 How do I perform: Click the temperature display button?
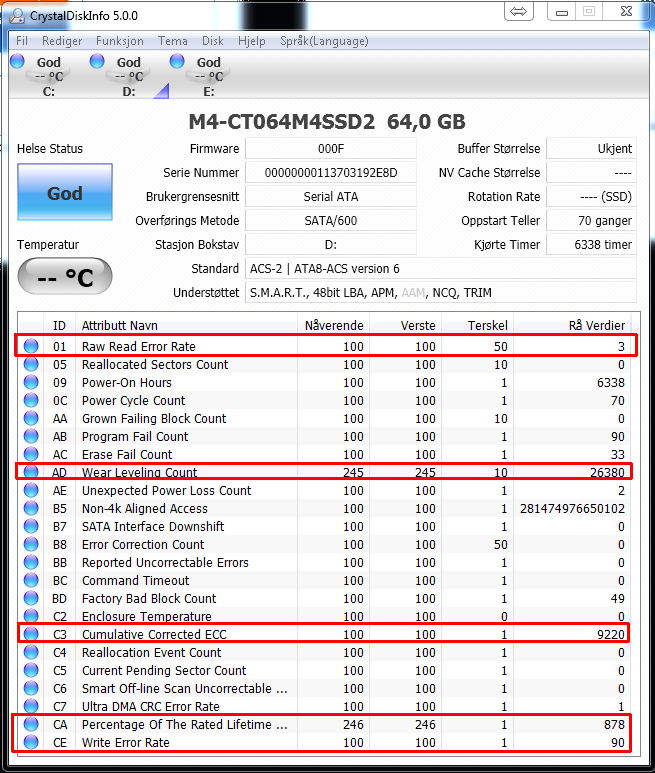tap(65, 277)
